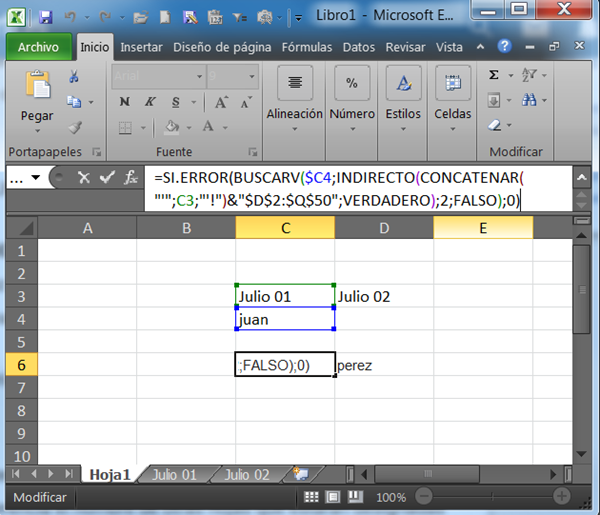Viewport: 600px width, 515px height.
Task: Click the Fill down icon in Modificar
Action: 494,101
